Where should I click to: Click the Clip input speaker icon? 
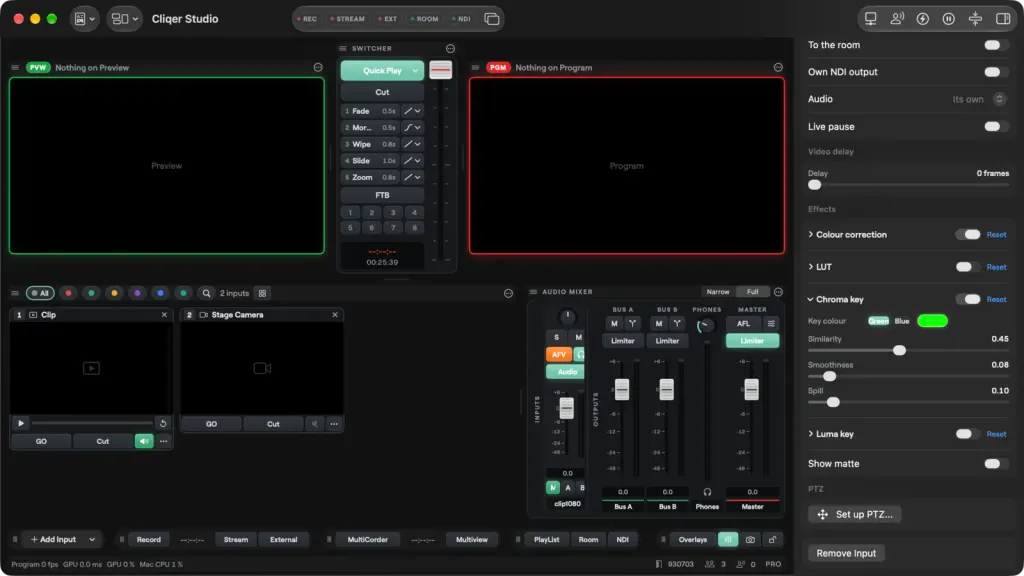[x=144, y=441]
